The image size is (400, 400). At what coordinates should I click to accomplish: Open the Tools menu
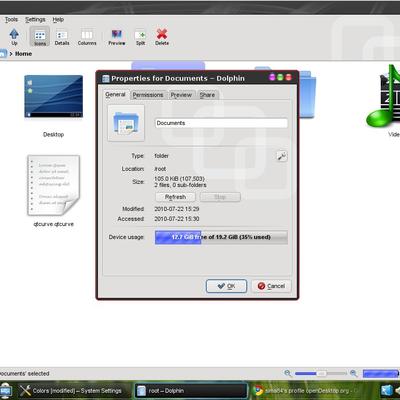click(x=11, y=20)
